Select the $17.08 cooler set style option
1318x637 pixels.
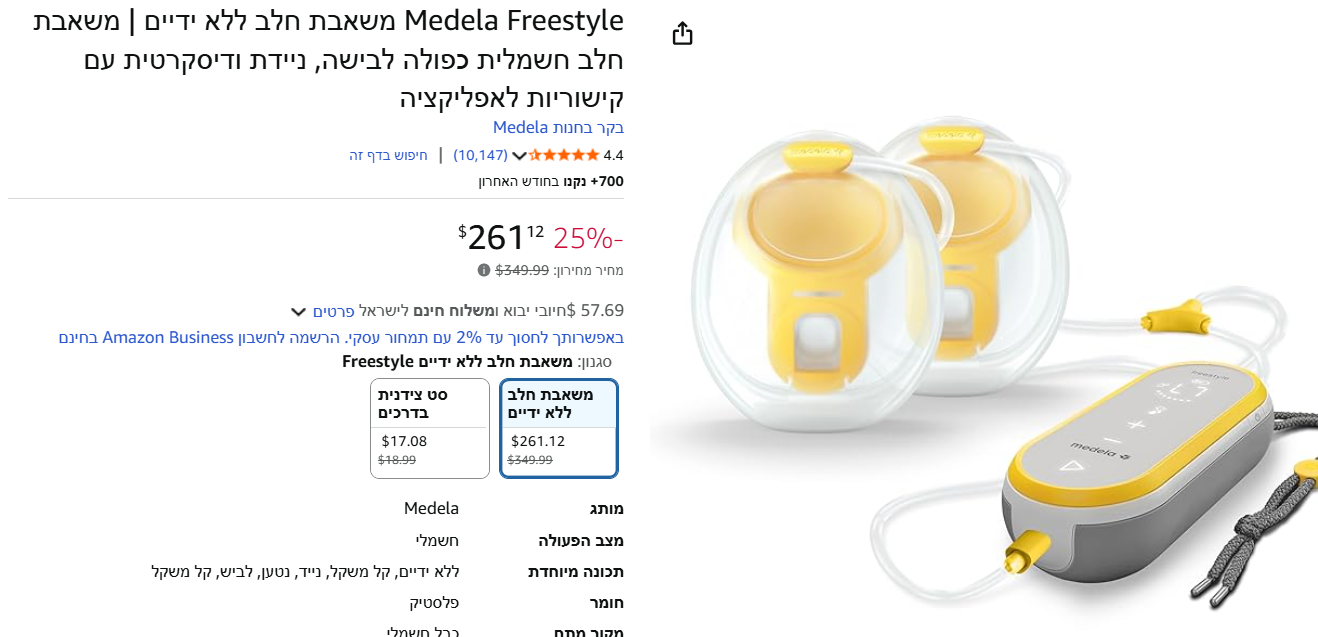tap(430, 428)
